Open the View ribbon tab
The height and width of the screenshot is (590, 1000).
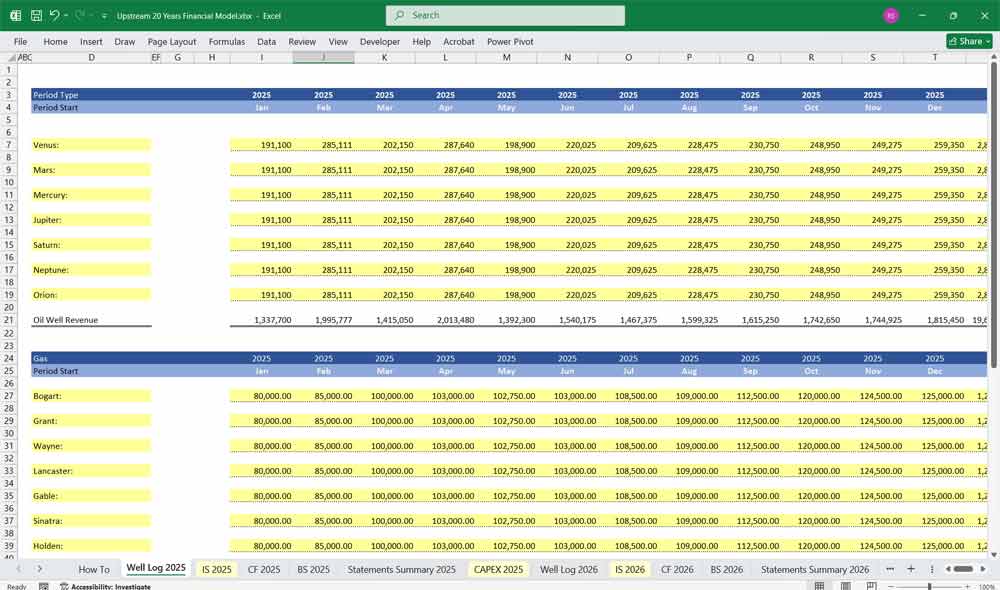click(338, 41)
